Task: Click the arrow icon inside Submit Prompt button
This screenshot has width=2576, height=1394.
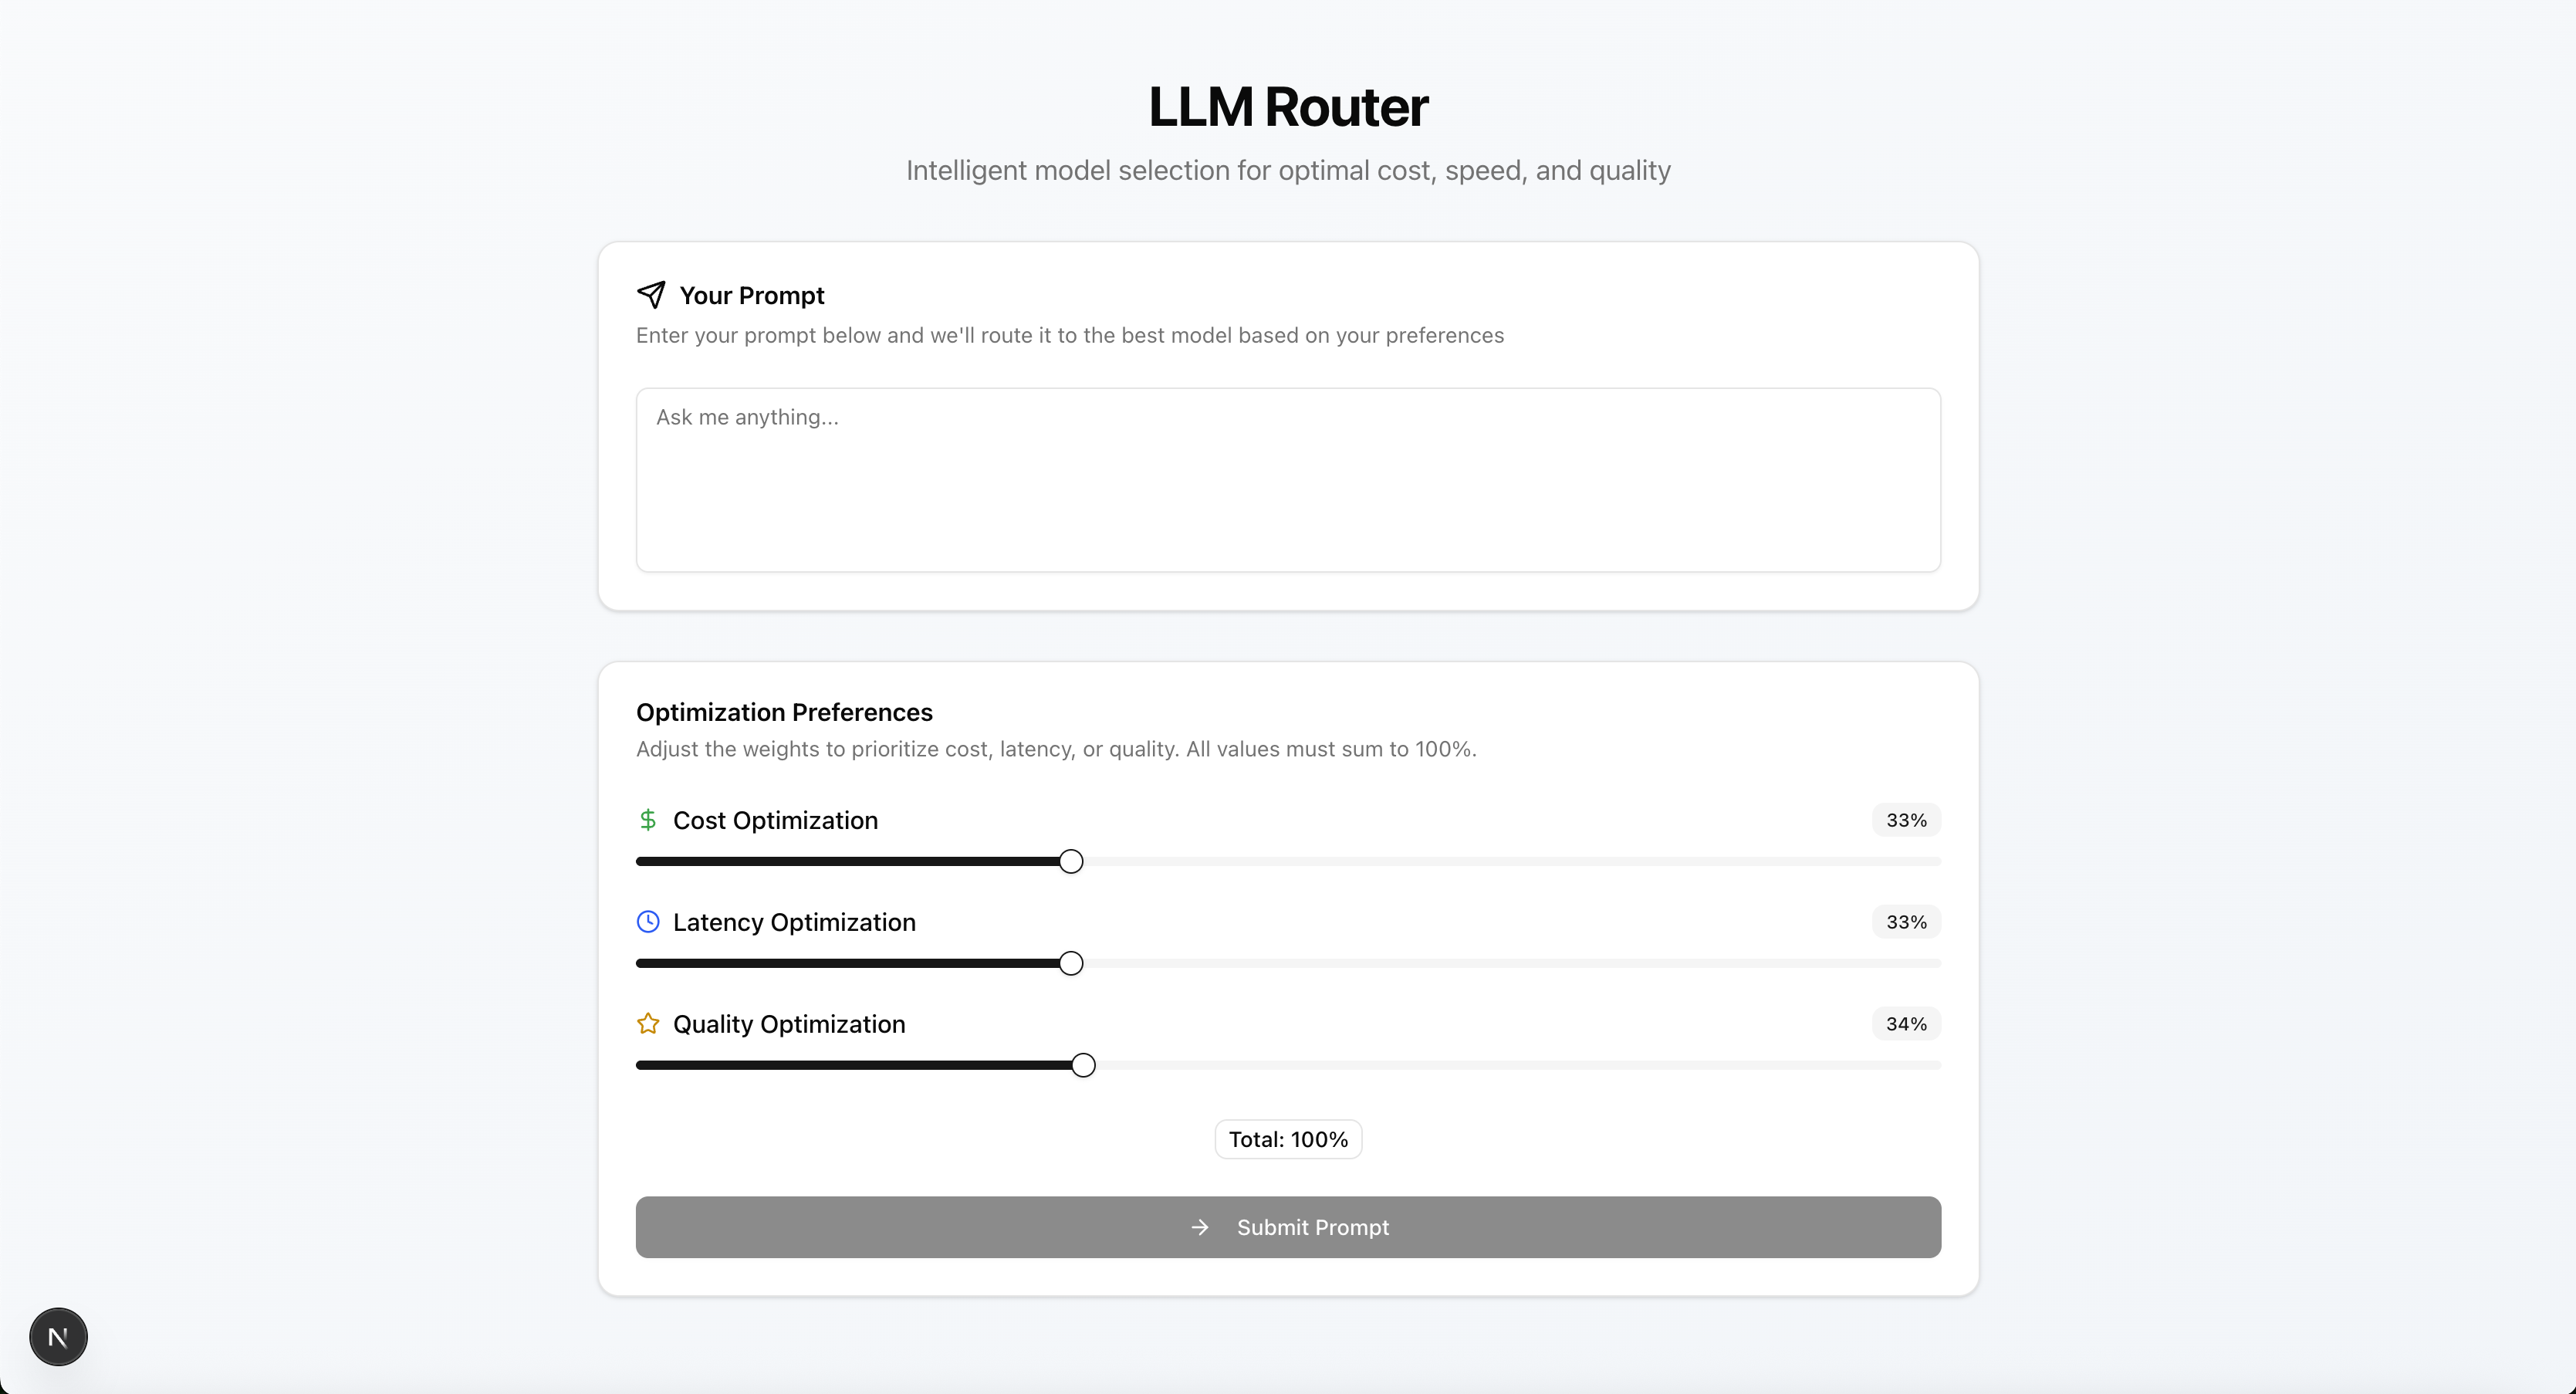Action: pos(1199,1227)
